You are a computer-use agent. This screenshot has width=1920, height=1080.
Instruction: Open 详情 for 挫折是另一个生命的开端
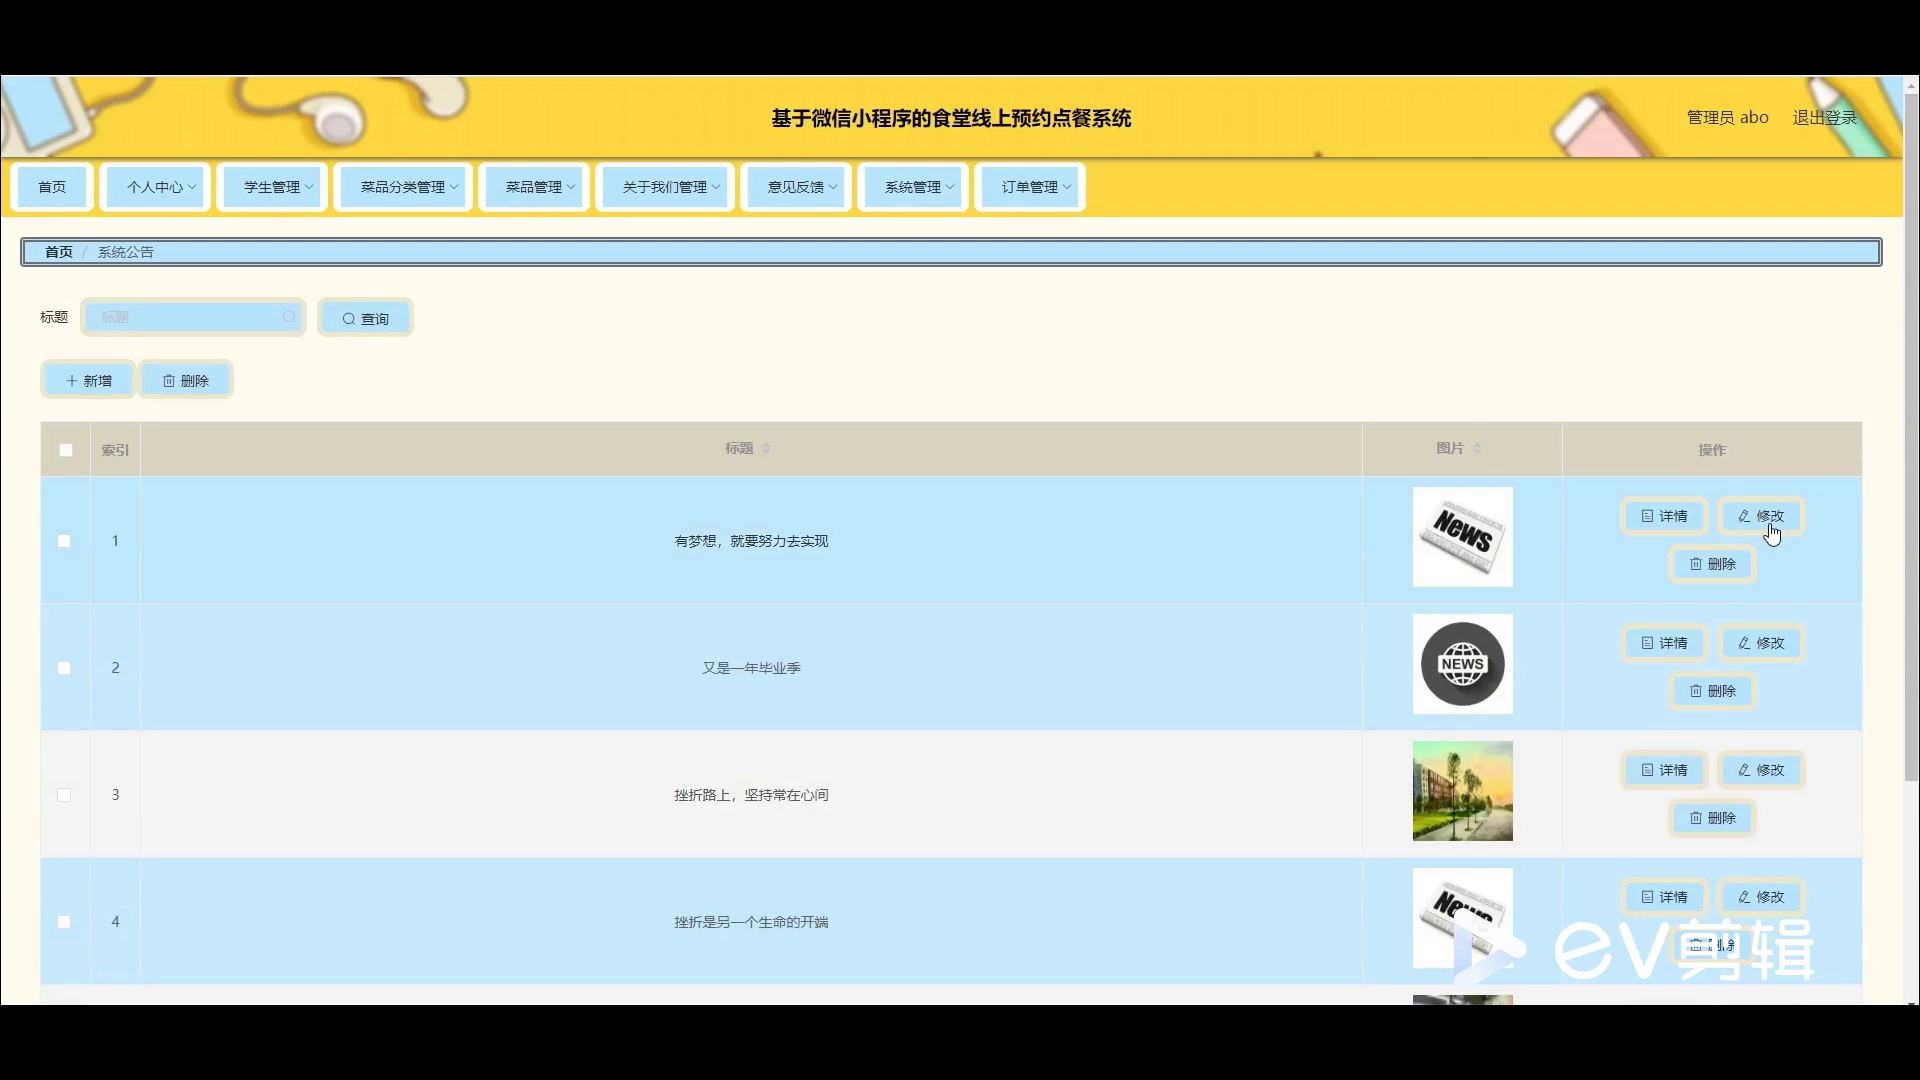(1664, 897)
